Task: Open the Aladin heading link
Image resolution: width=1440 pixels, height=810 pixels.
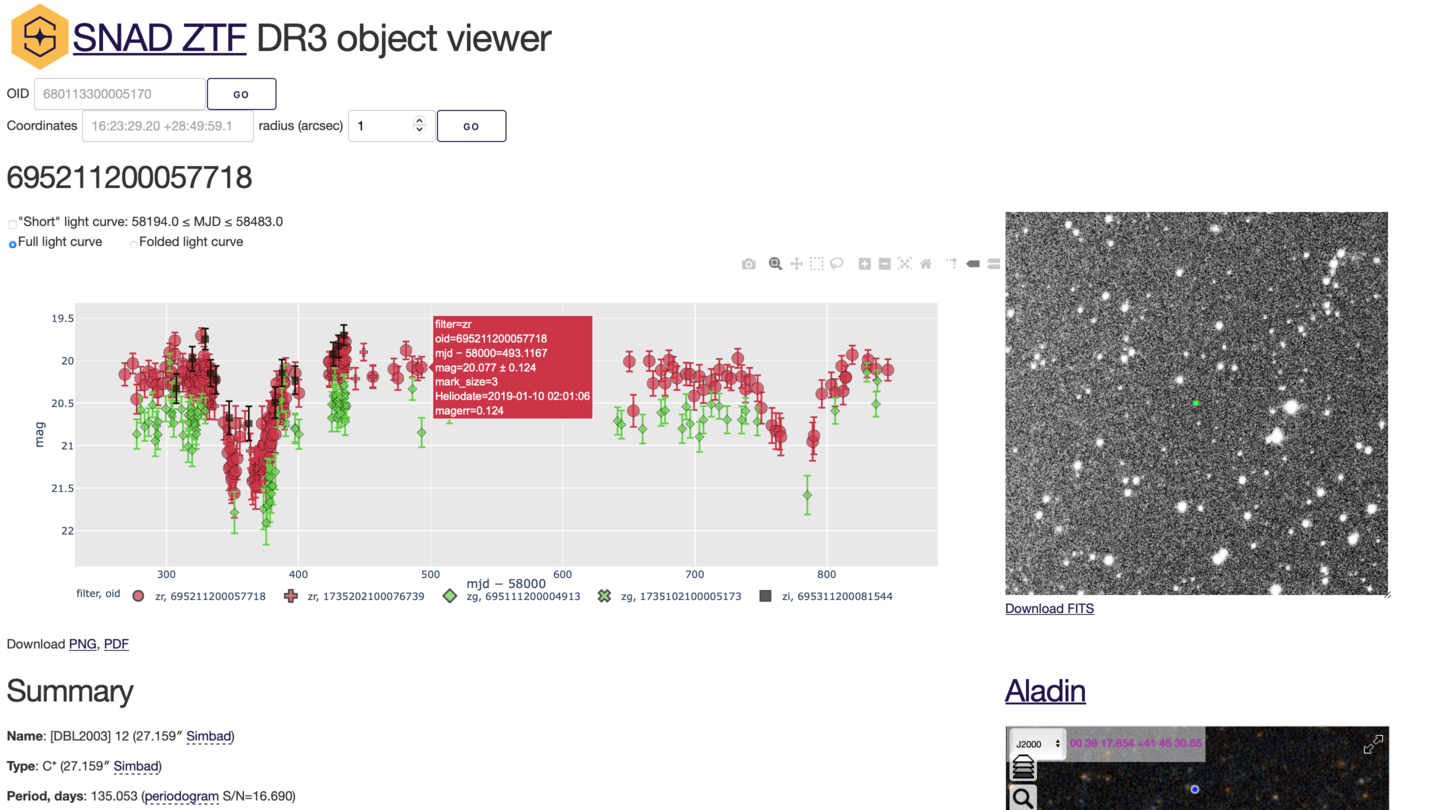Action: [1045, 691]
